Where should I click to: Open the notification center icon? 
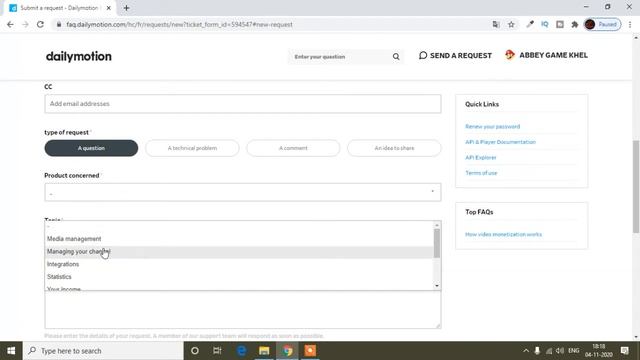[624, 351]
